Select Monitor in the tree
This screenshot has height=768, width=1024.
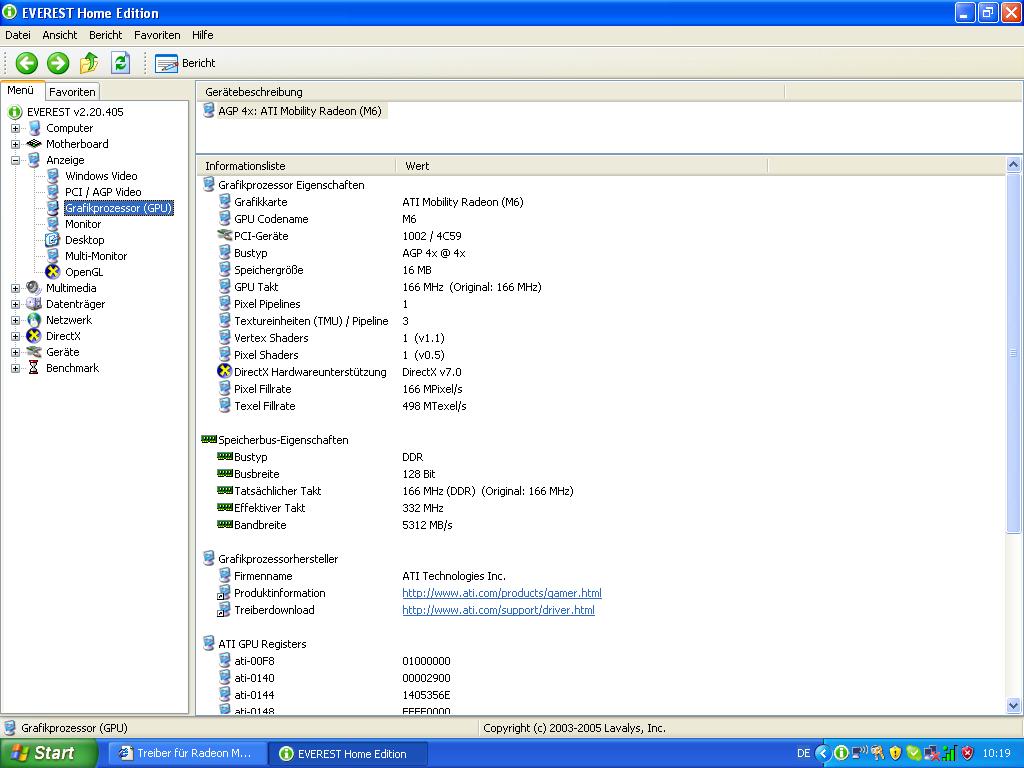point(83,224)
